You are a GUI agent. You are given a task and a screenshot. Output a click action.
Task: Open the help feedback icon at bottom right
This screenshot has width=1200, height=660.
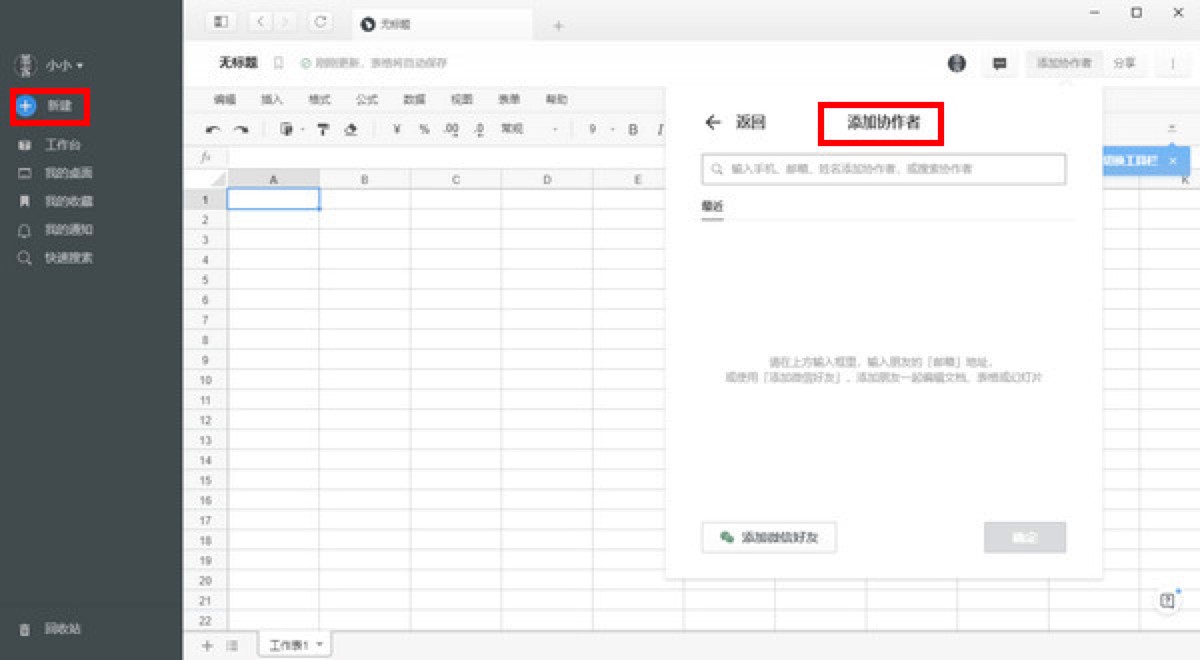point(1167,600)
